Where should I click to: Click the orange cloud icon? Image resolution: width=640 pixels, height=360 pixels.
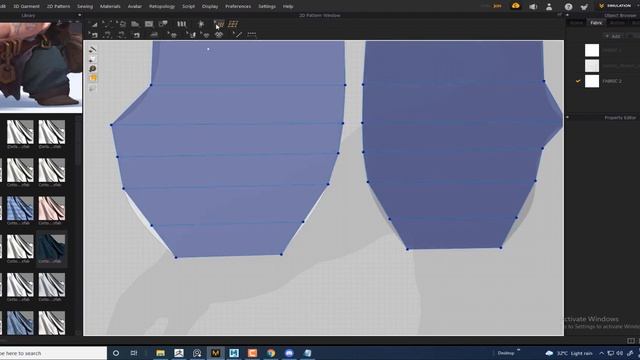pyautogui.click(x=516, y=6)
